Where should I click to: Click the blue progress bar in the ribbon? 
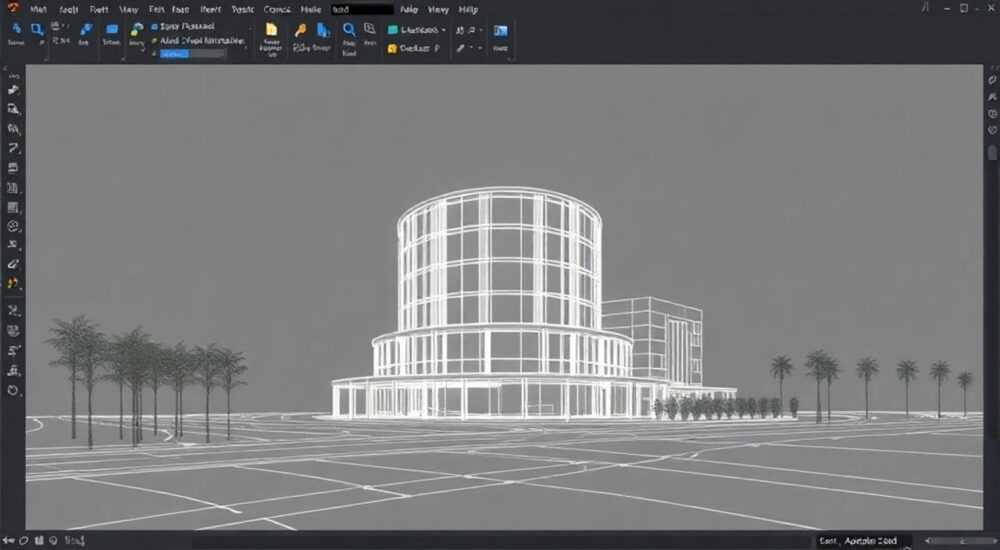coord(193,54)
